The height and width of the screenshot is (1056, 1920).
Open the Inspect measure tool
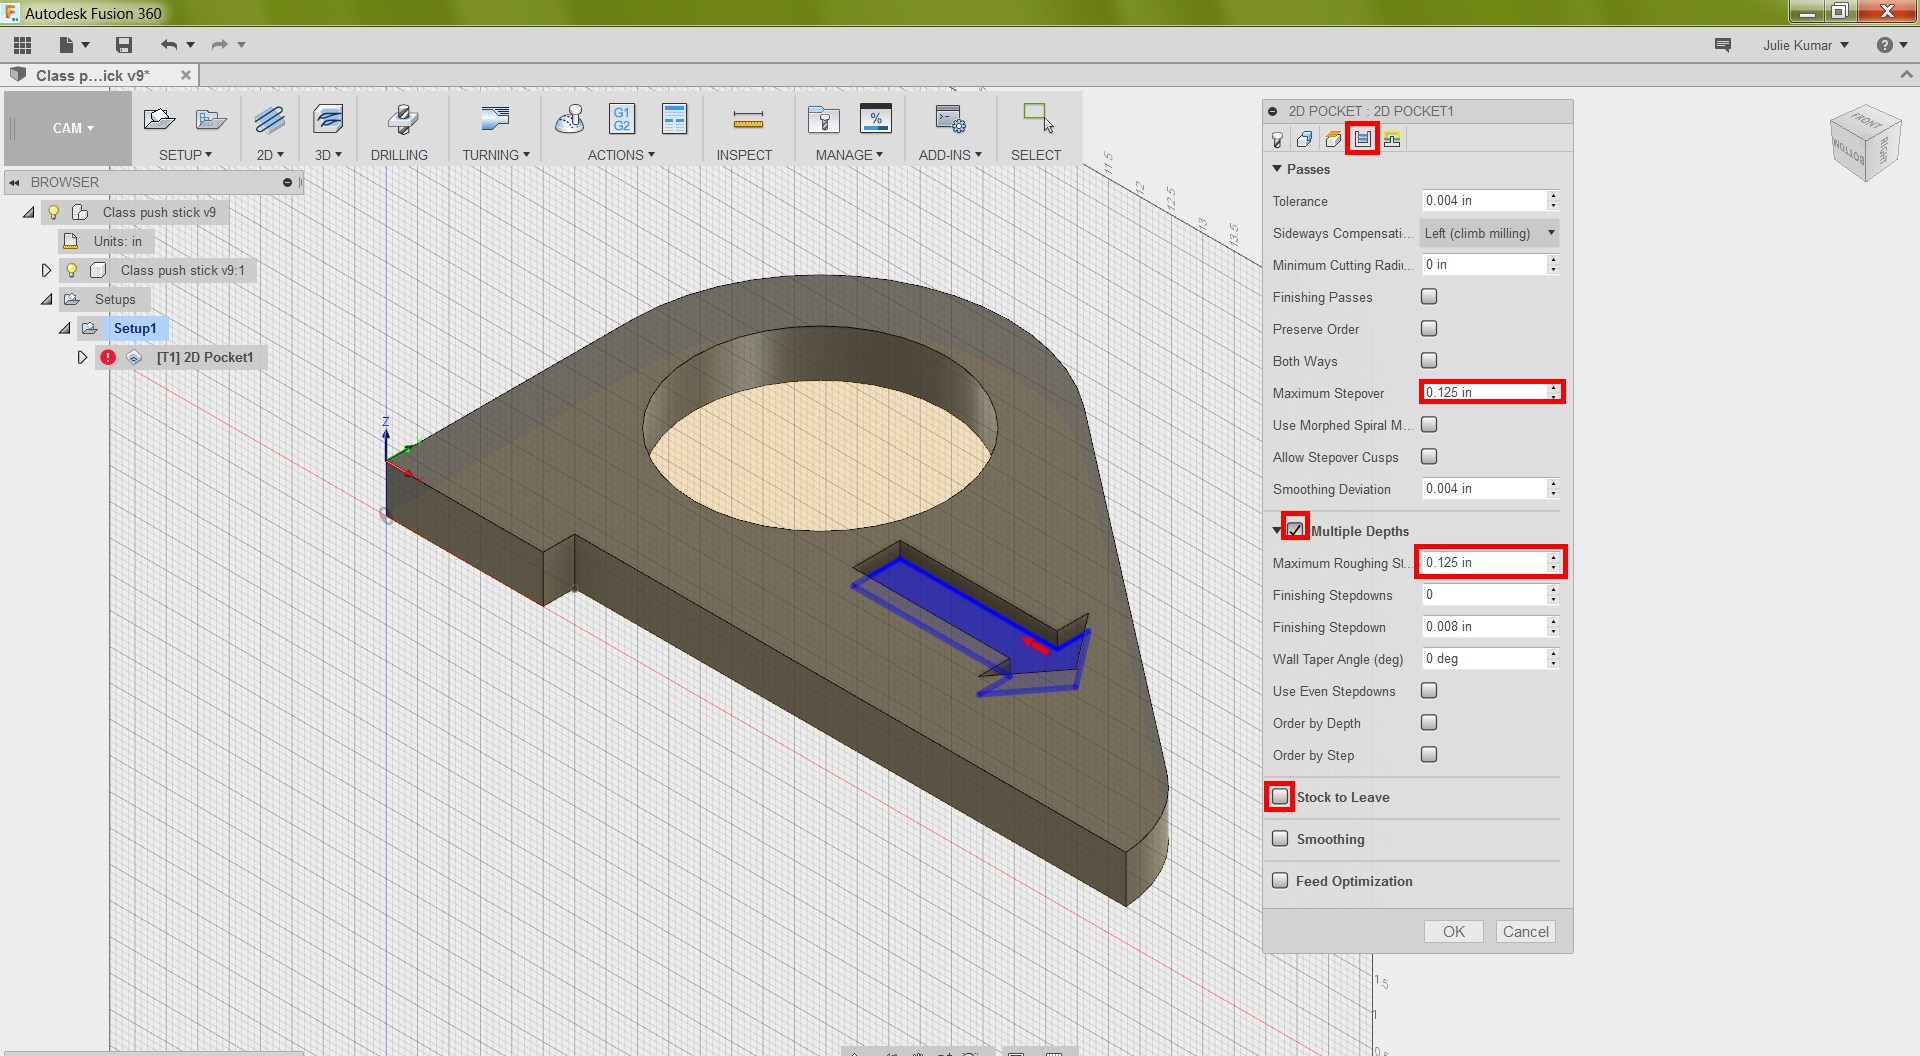click(747, 120)
